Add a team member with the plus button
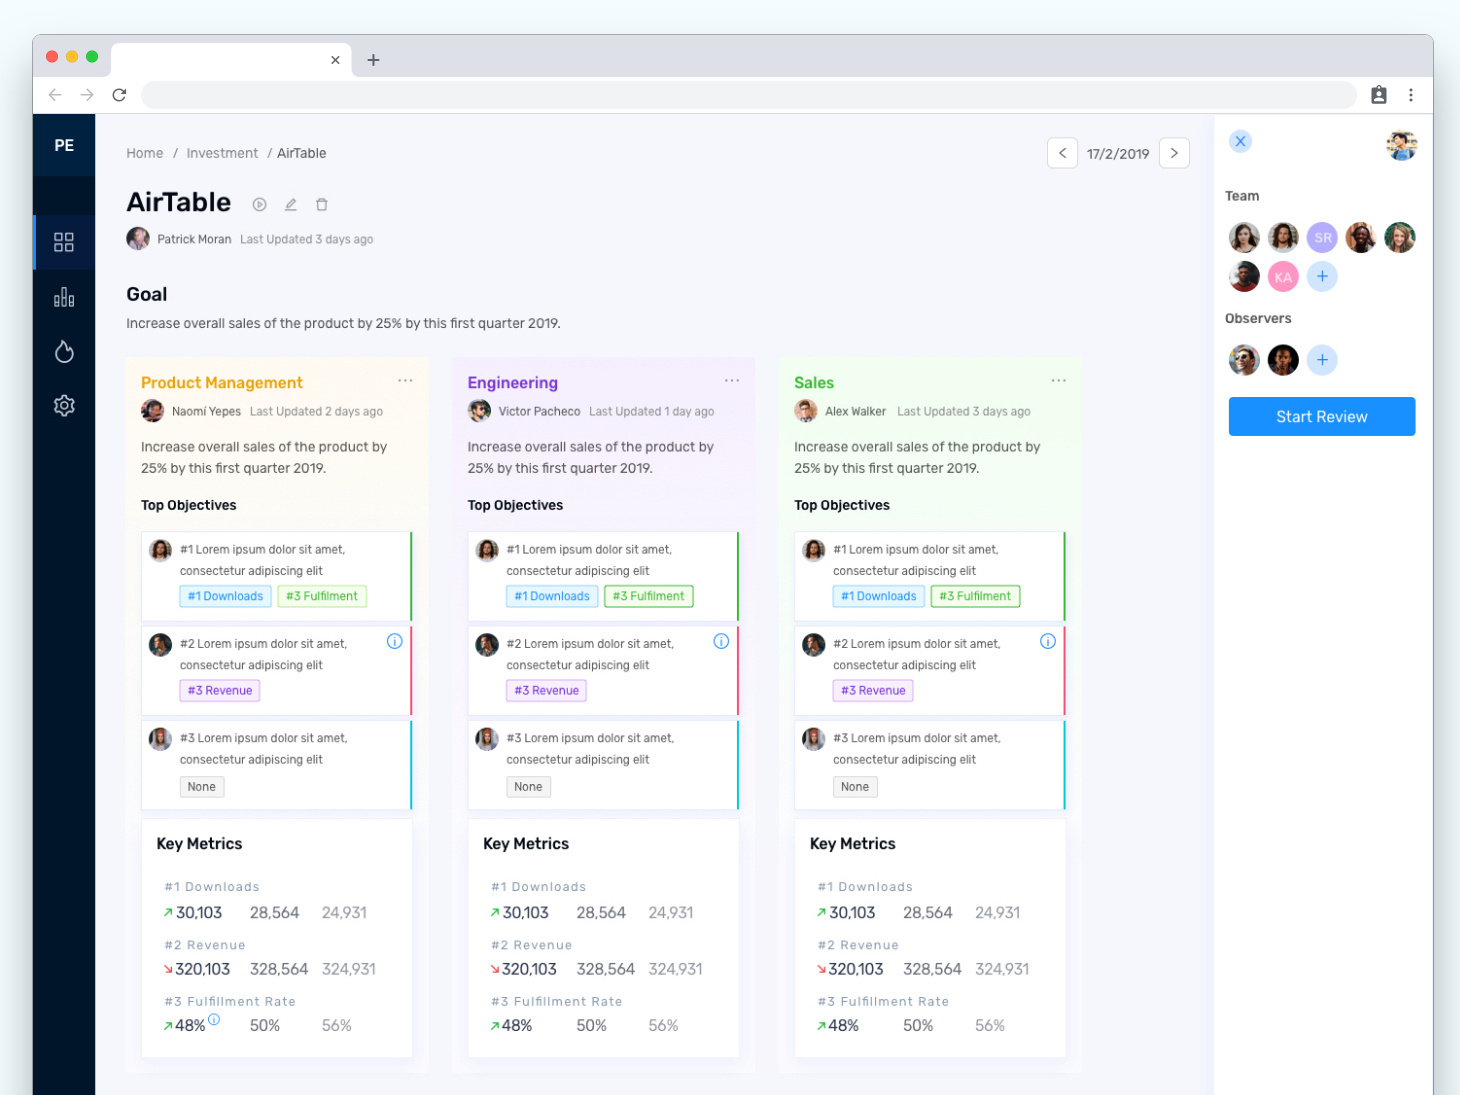1460x1095 pixels. (x=1322, y=276)
